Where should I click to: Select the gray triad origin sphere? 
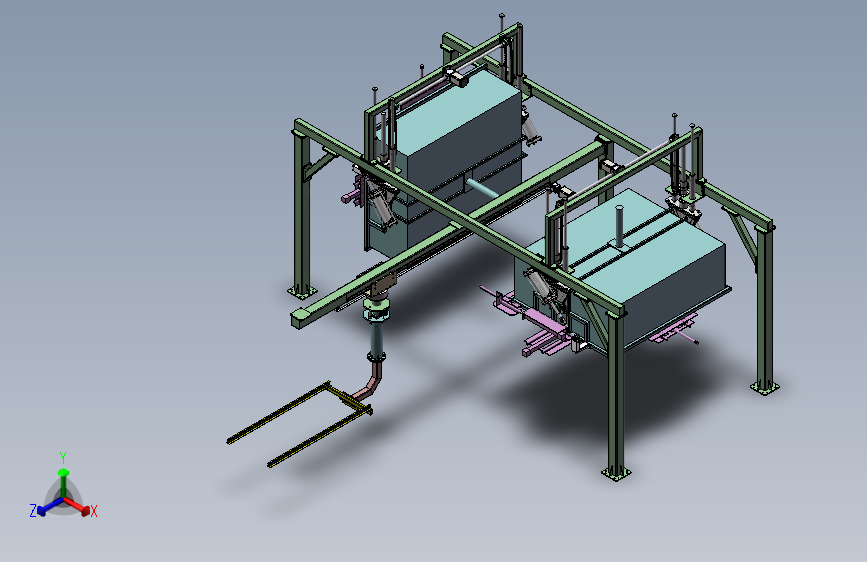(64, 498)
